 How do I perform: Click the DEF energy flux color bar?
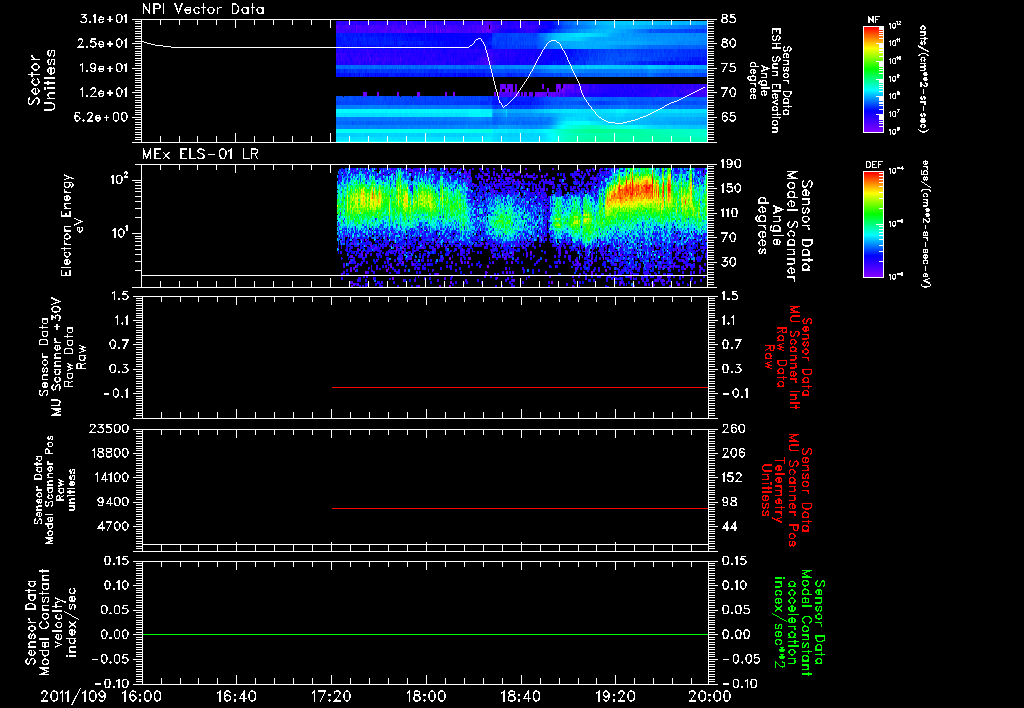point(874,223)
